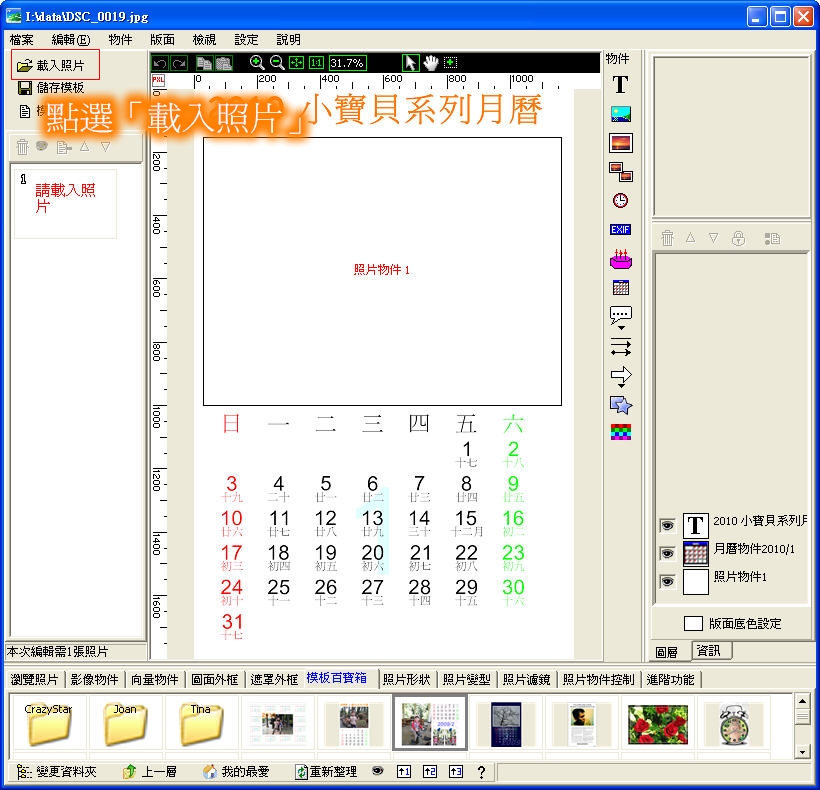
Task: Click the dotted-box plus icon in toolbar
Action: [450, 63]
